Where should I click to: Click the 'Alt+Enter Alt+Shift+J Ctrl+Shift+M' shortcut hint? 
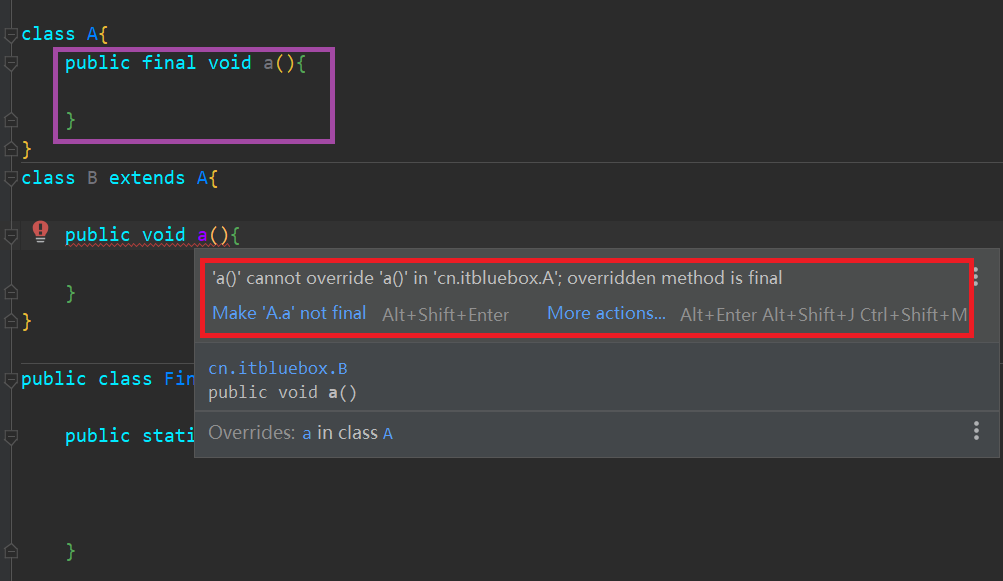pyautogui.click(x=823, y=315)
